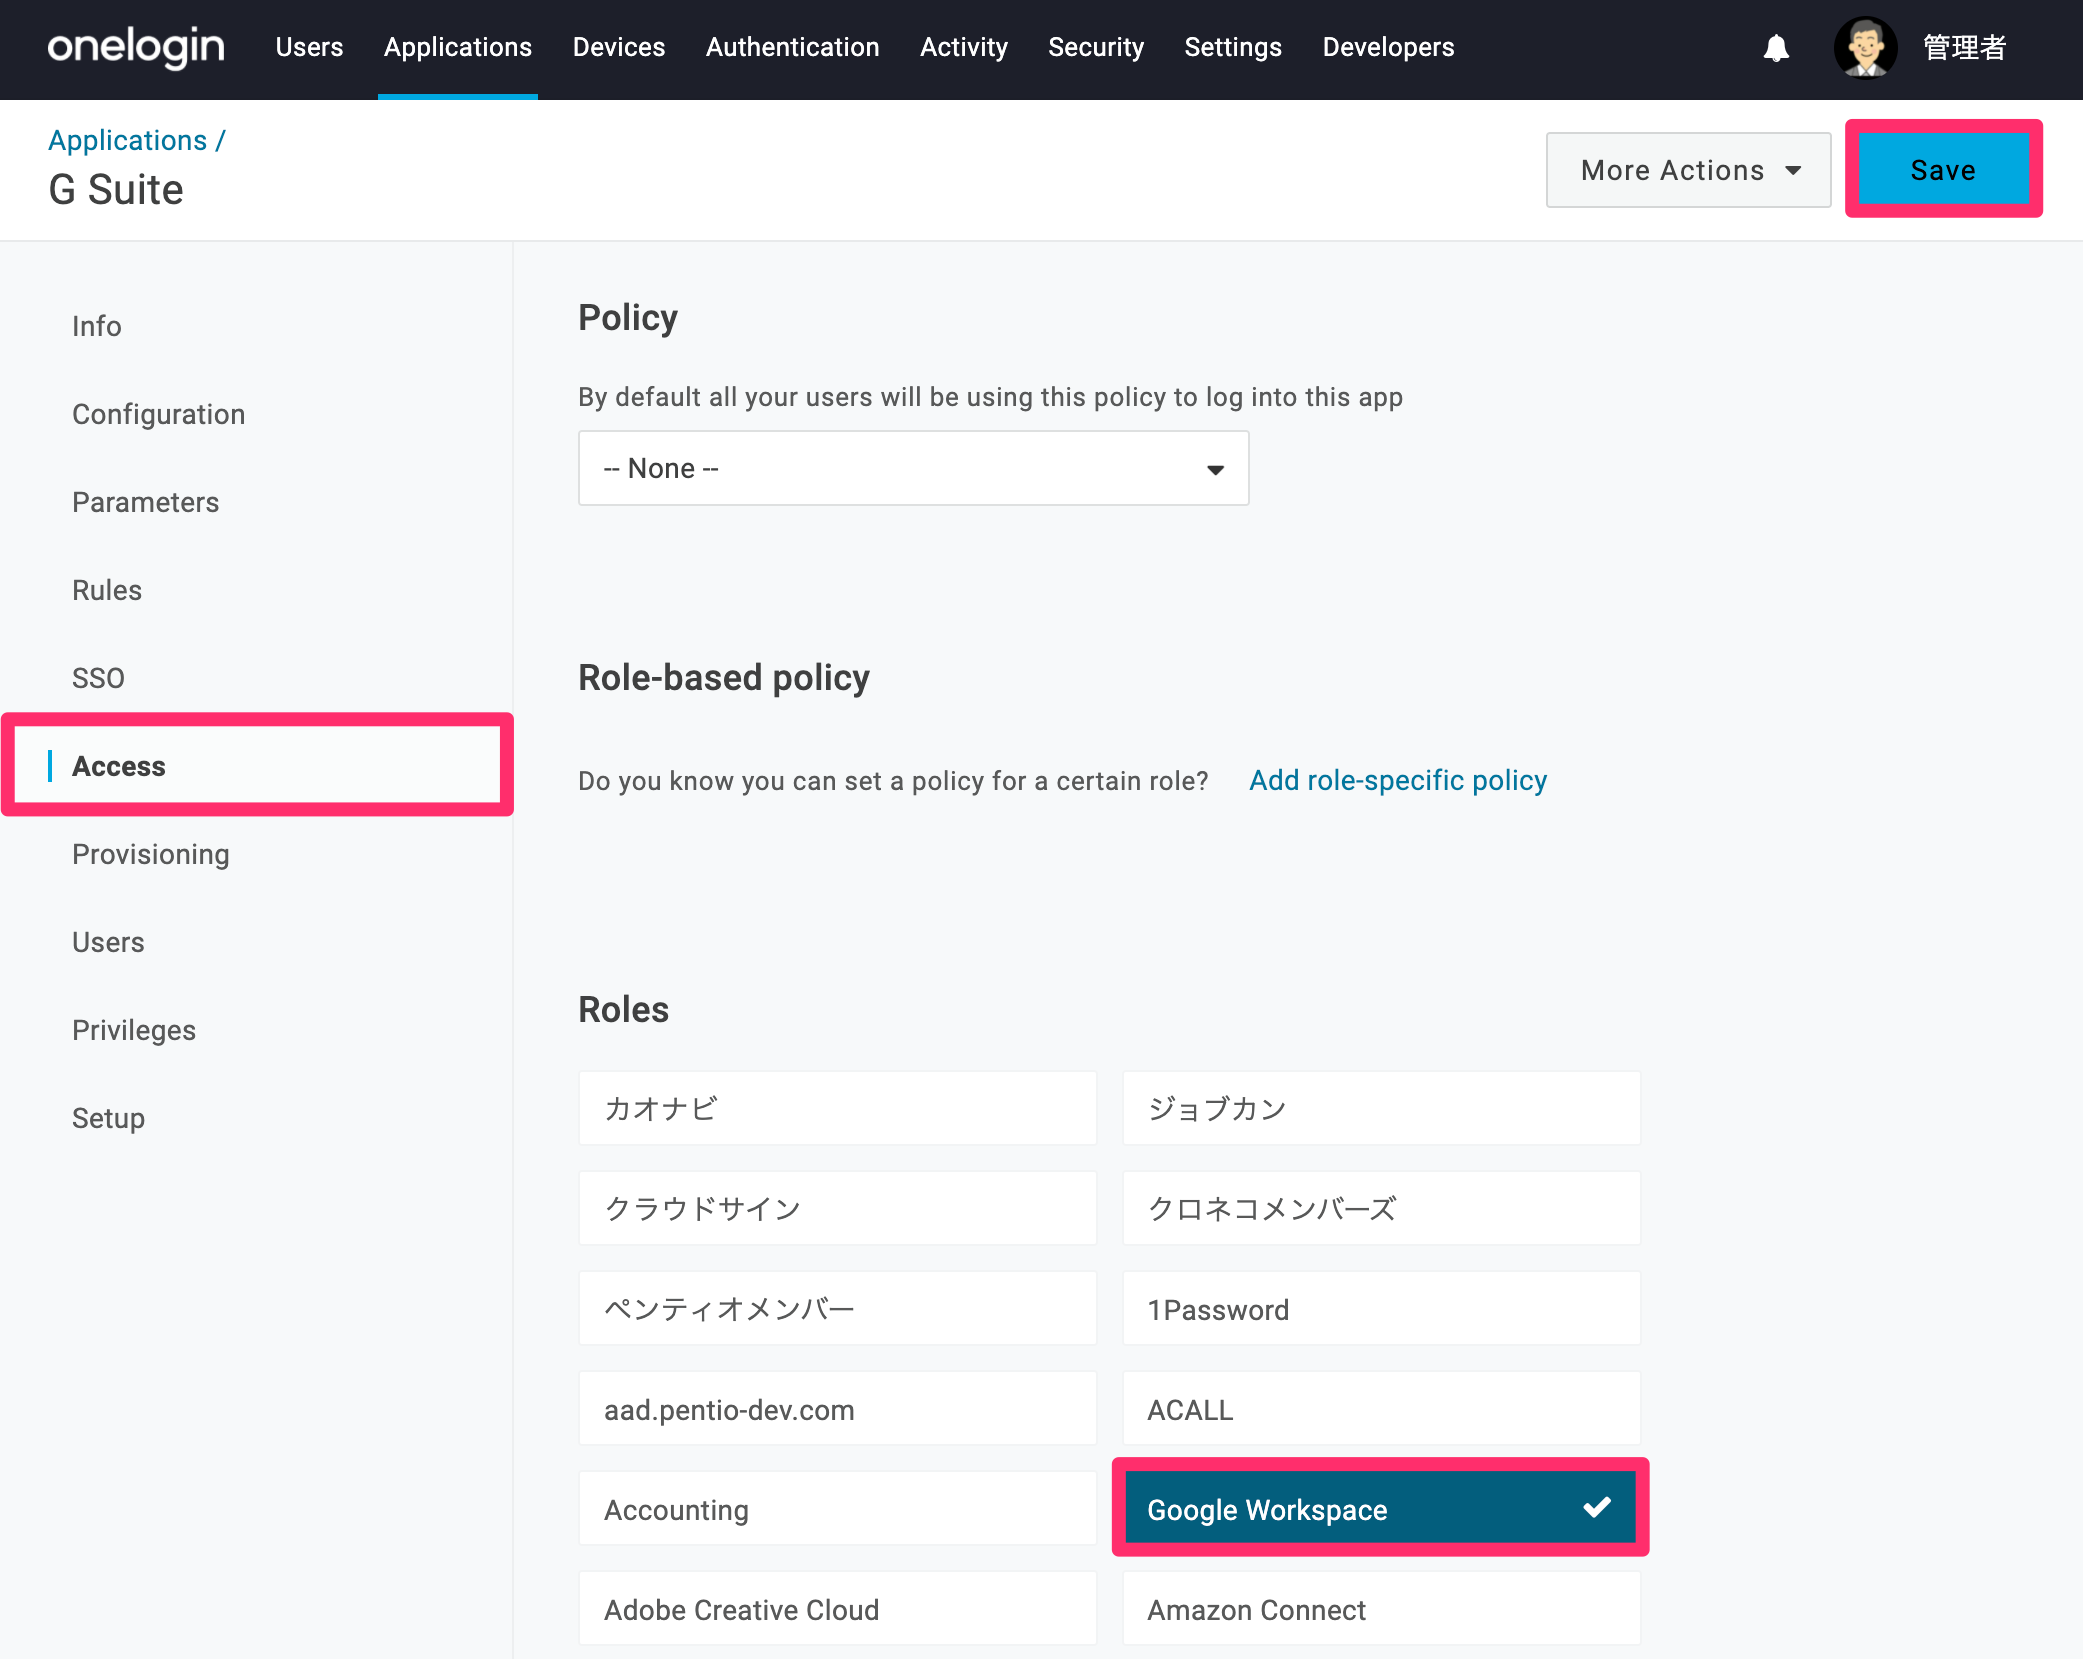Click the Save button
2083x1659 pixels.
(x=1943, y=170)
